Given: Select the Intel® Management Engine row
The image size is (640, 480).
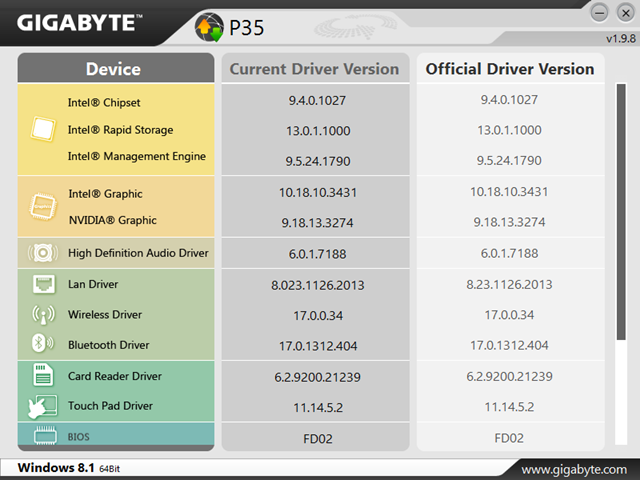Looking at the screenshot, I should coord(137,156).
